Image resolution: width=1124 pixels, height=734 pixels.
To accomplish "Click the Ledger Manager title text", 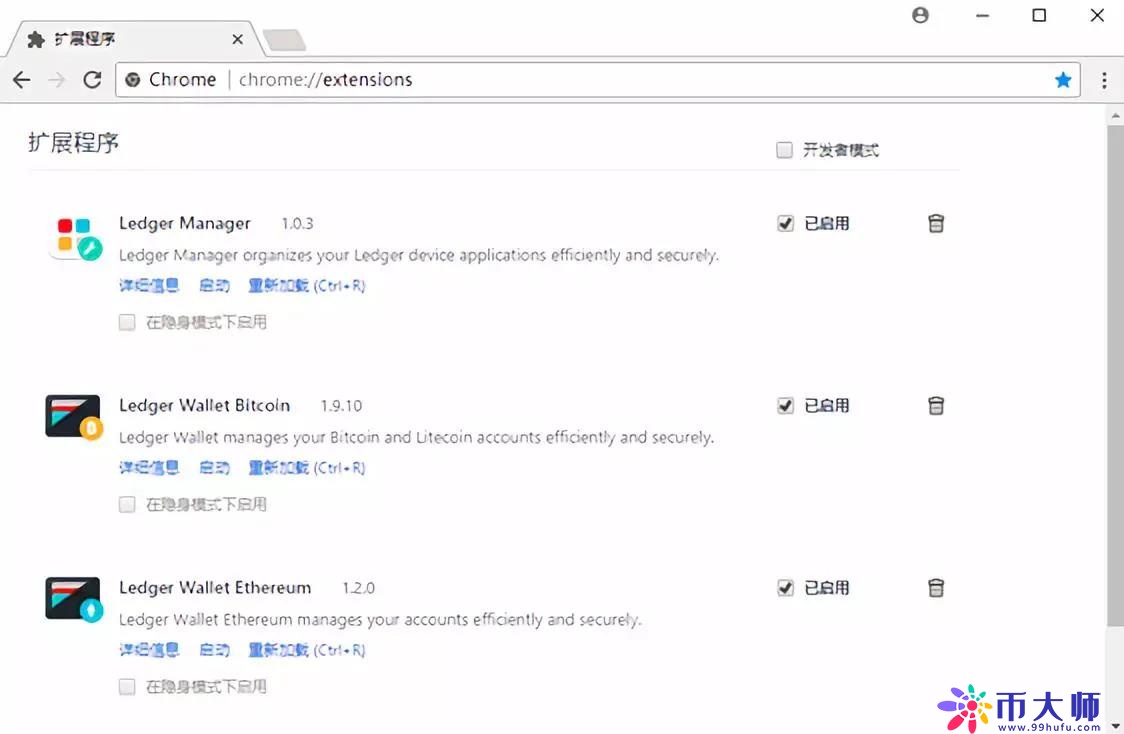I will pos(184,224).
